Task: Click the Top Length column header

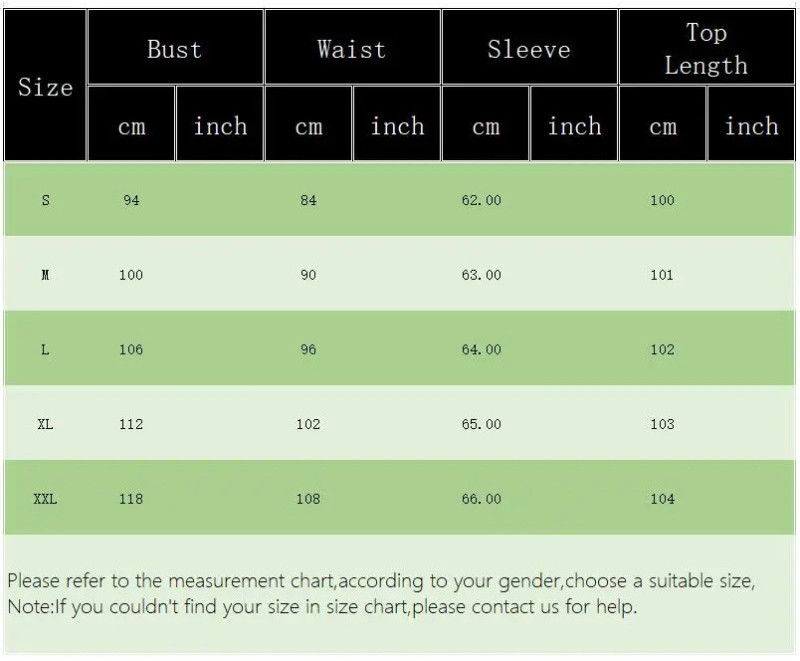Action: [x=706, y=49]
